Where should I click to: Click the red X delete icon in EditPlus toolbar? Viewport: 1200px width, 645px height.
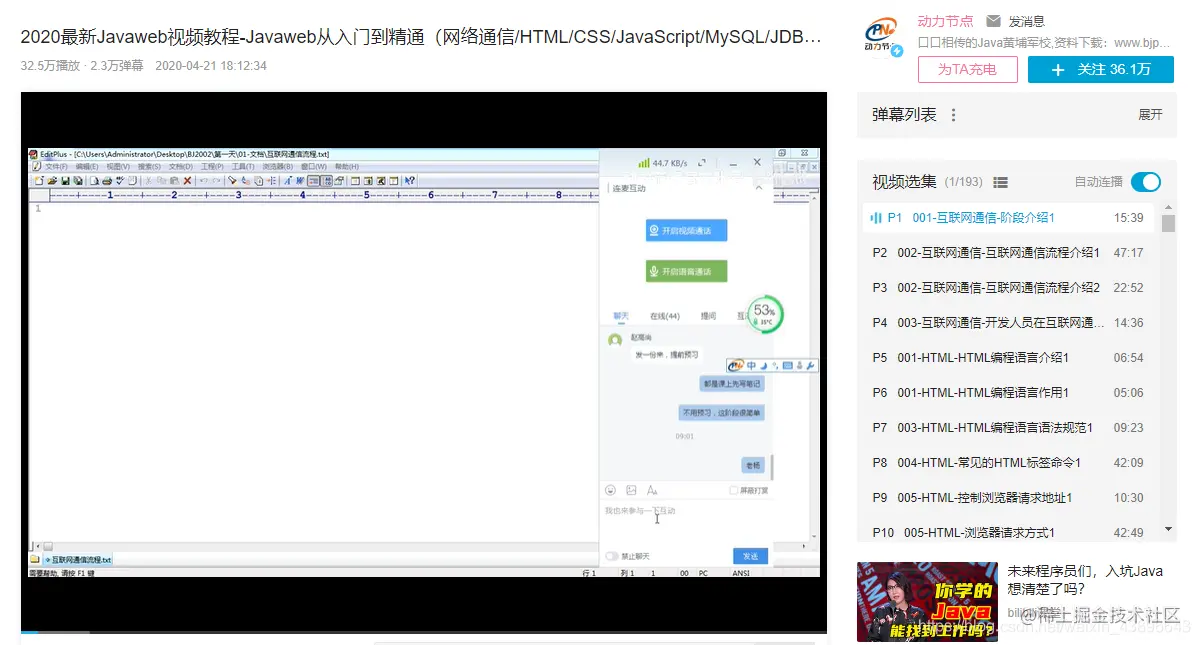(x=187, y=181)
